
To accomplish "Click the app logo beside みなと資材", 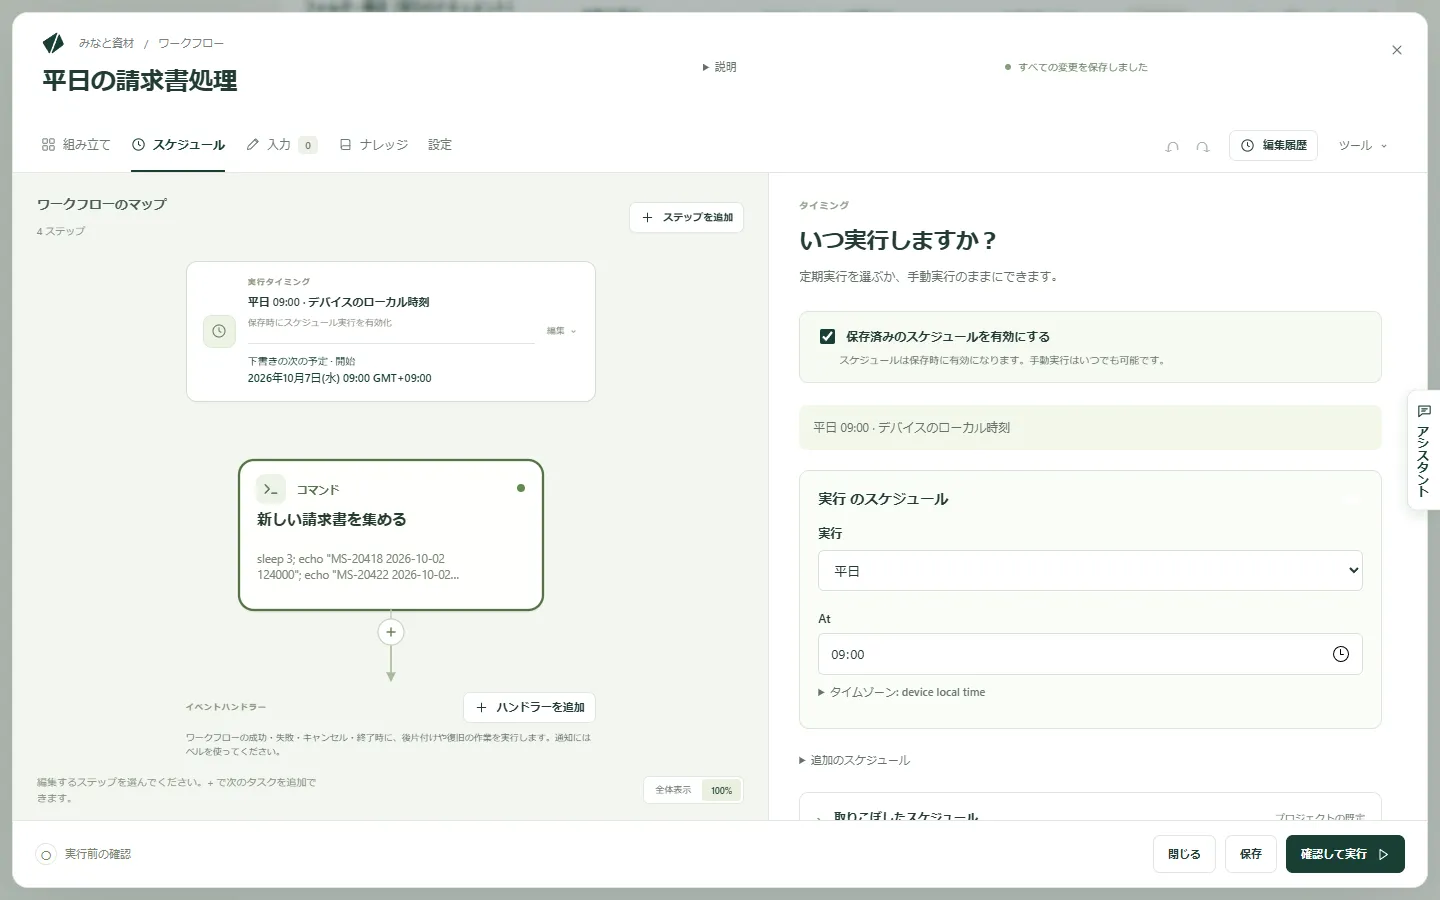I will (53, 43).
